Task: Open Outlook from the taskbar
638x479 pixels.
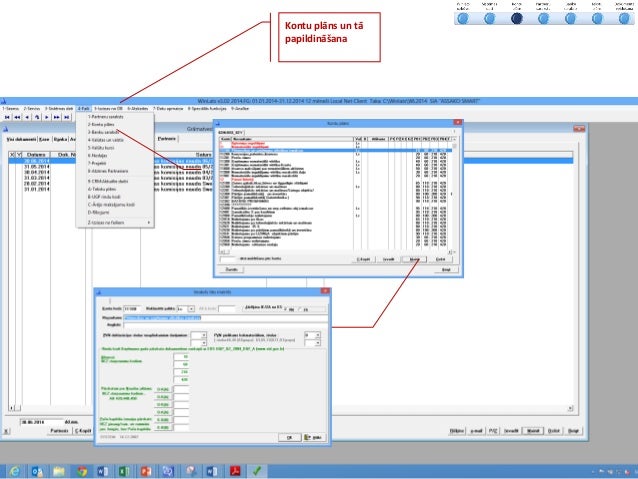Action: pyautogui.click(x=37, y=471)
